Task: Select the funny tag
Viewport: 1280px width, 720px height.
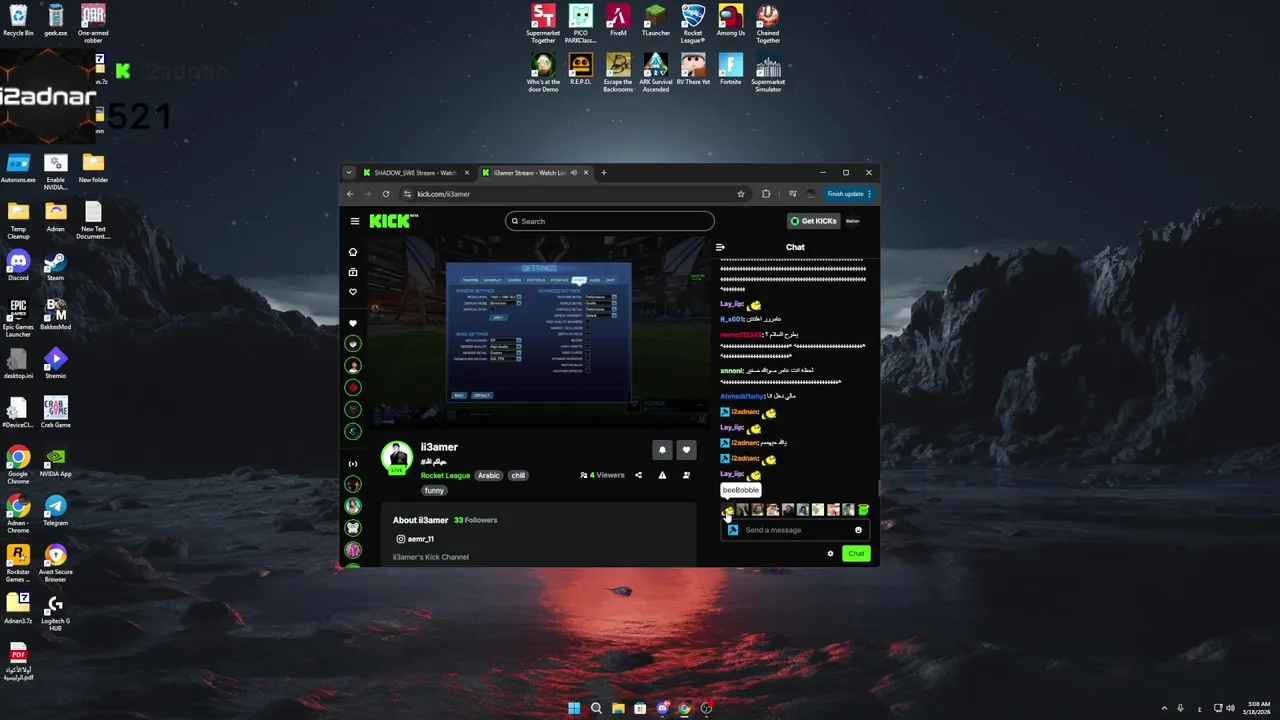Action: point(433,491)
